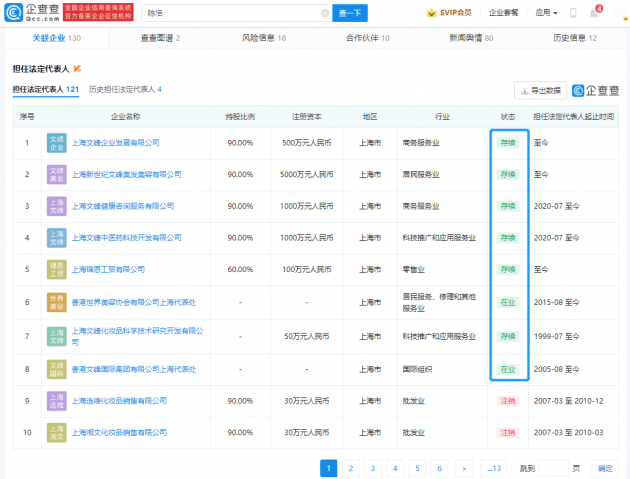630x479 pixels.
Task: Open 上海文峰中医药科技开发有限公司 company link
Action: coord(127,238)
